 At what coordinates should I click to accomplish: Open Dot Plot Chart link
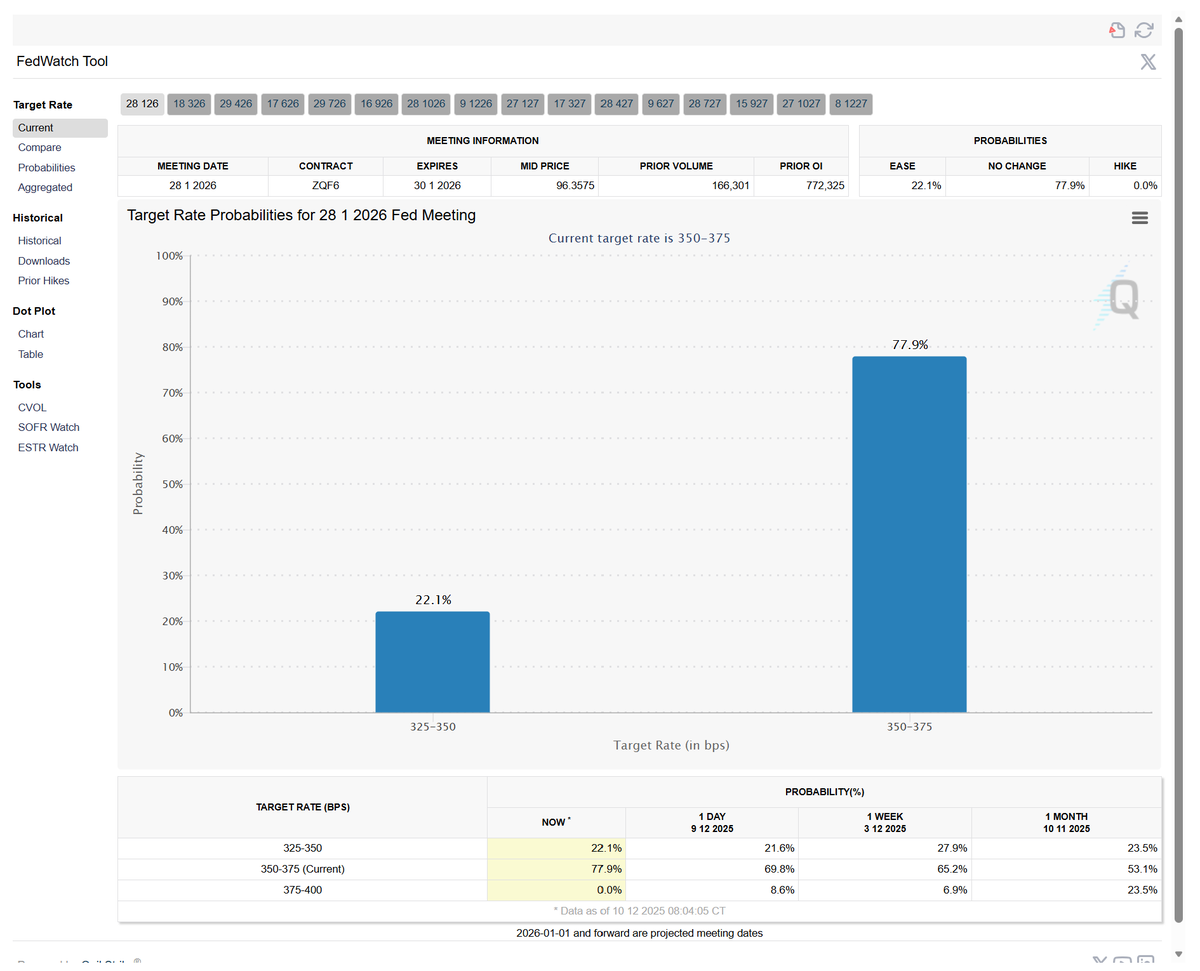pyautogui.click(x=31, y=334)
